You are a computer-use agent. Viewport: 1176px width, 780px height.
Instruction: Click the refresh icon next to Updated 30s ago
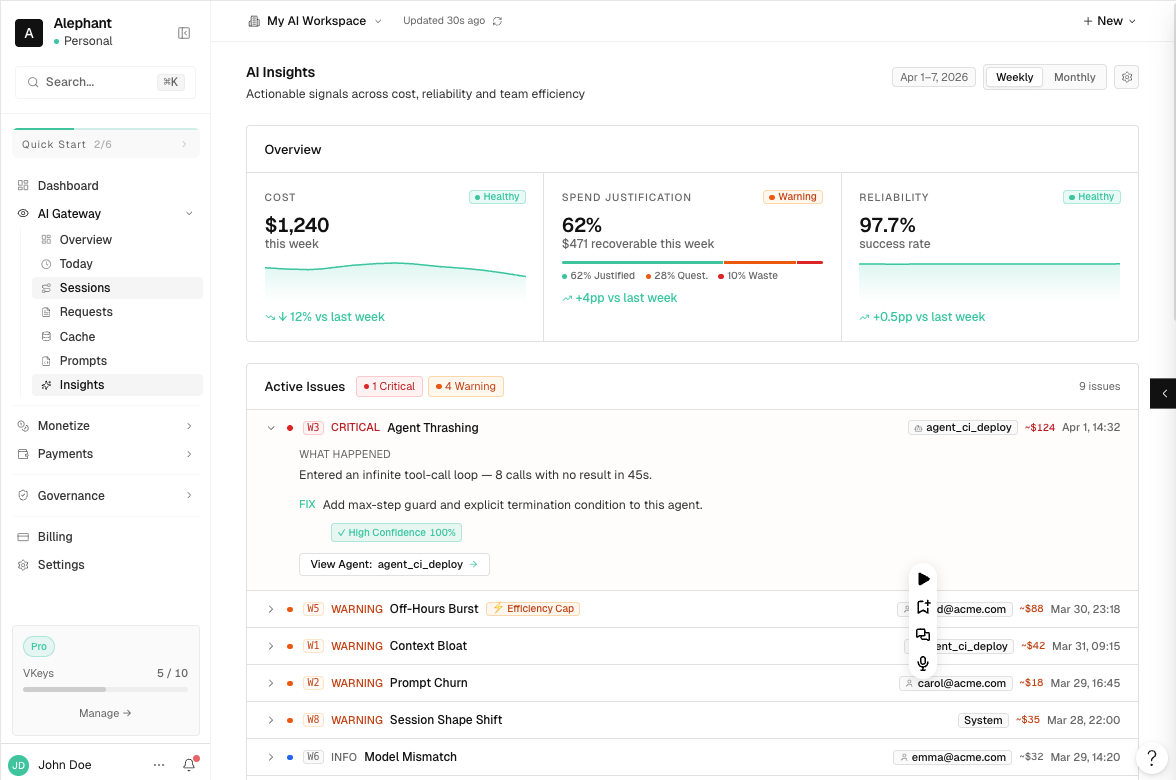click(497, 21)
